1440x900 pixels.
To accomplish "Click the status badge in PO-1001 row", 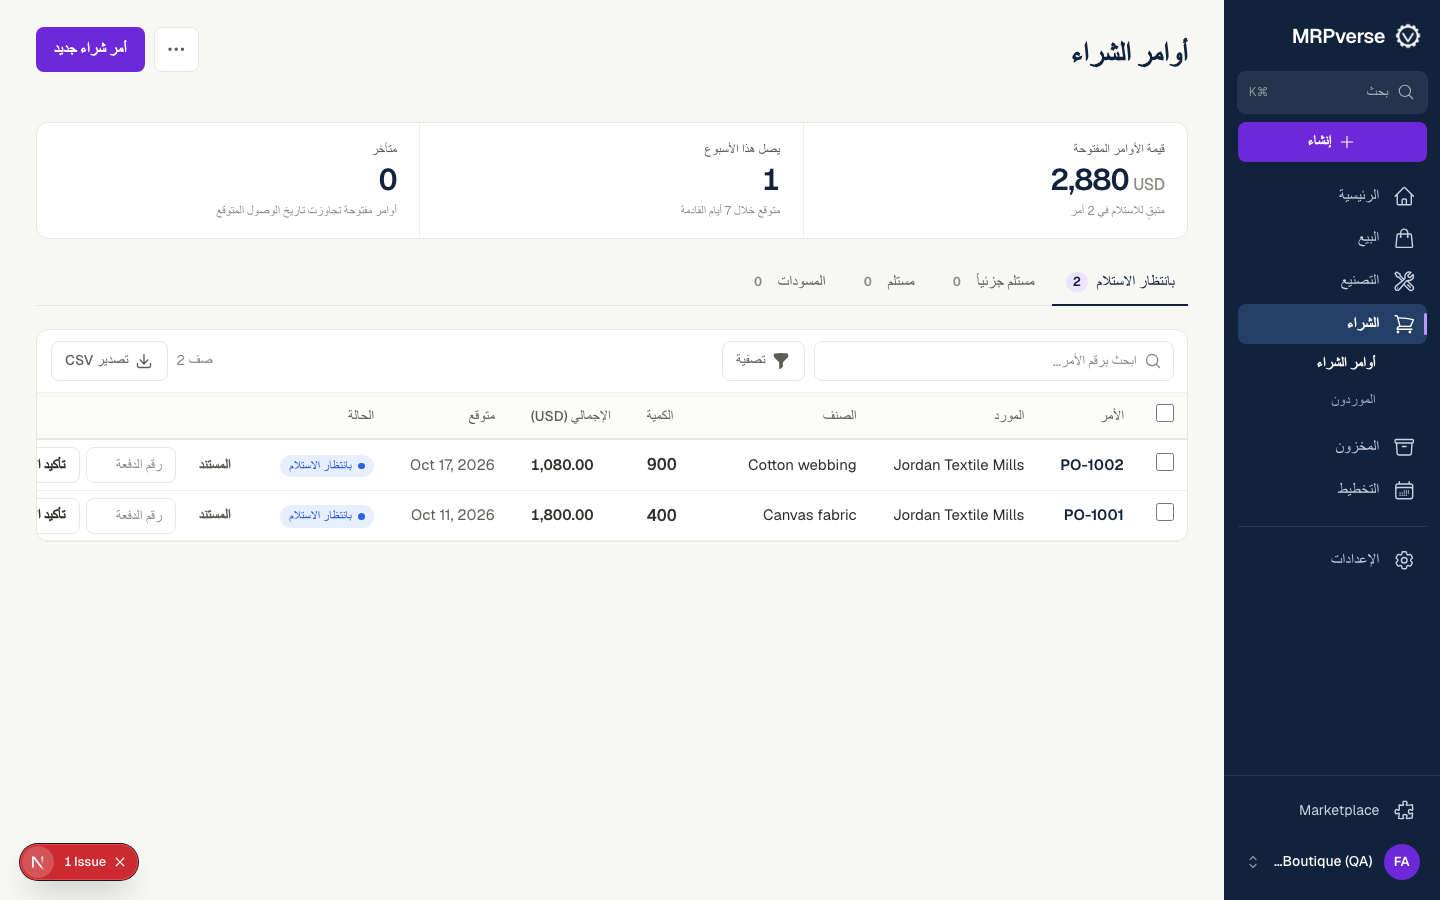I will [x=327, y=516].
